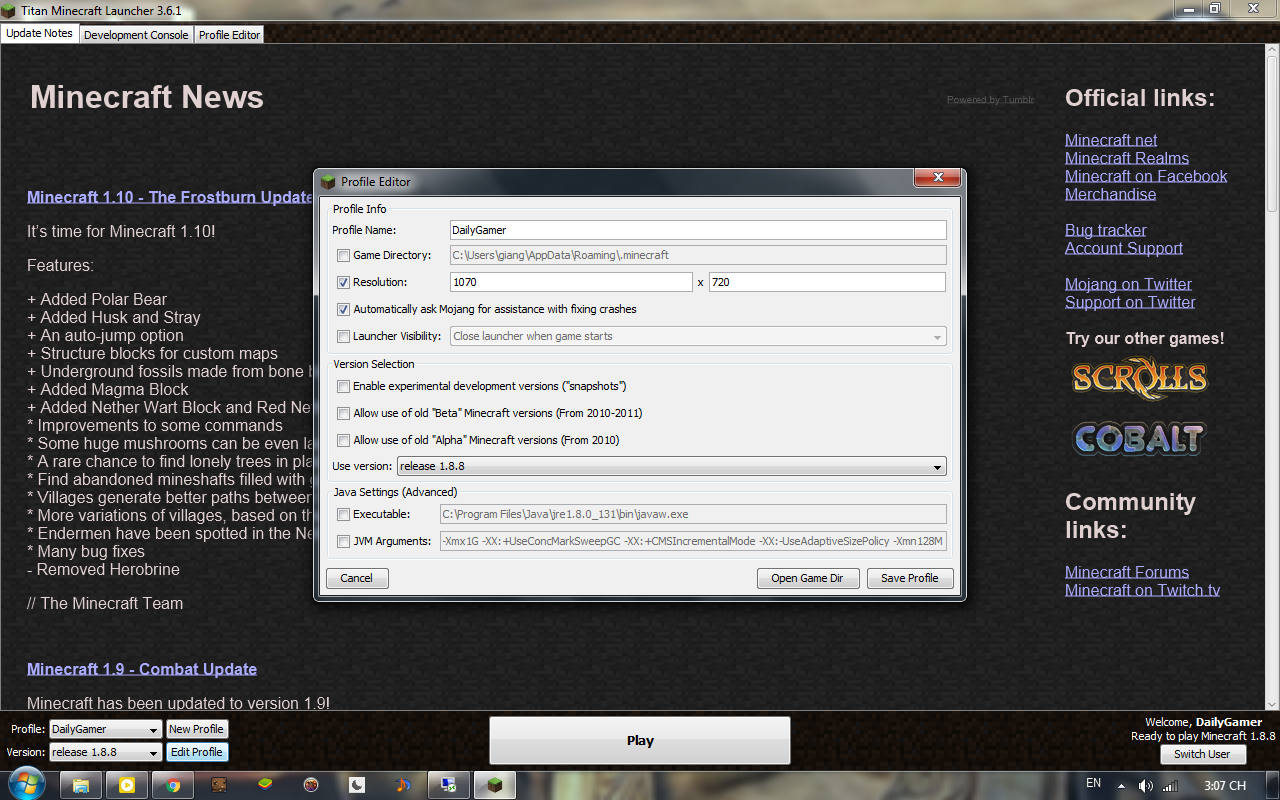The height and width of the screenshot is (800, 1280).
Task: Enable the JVM Arguments checkbox
Action: click(x=344, y=542)
